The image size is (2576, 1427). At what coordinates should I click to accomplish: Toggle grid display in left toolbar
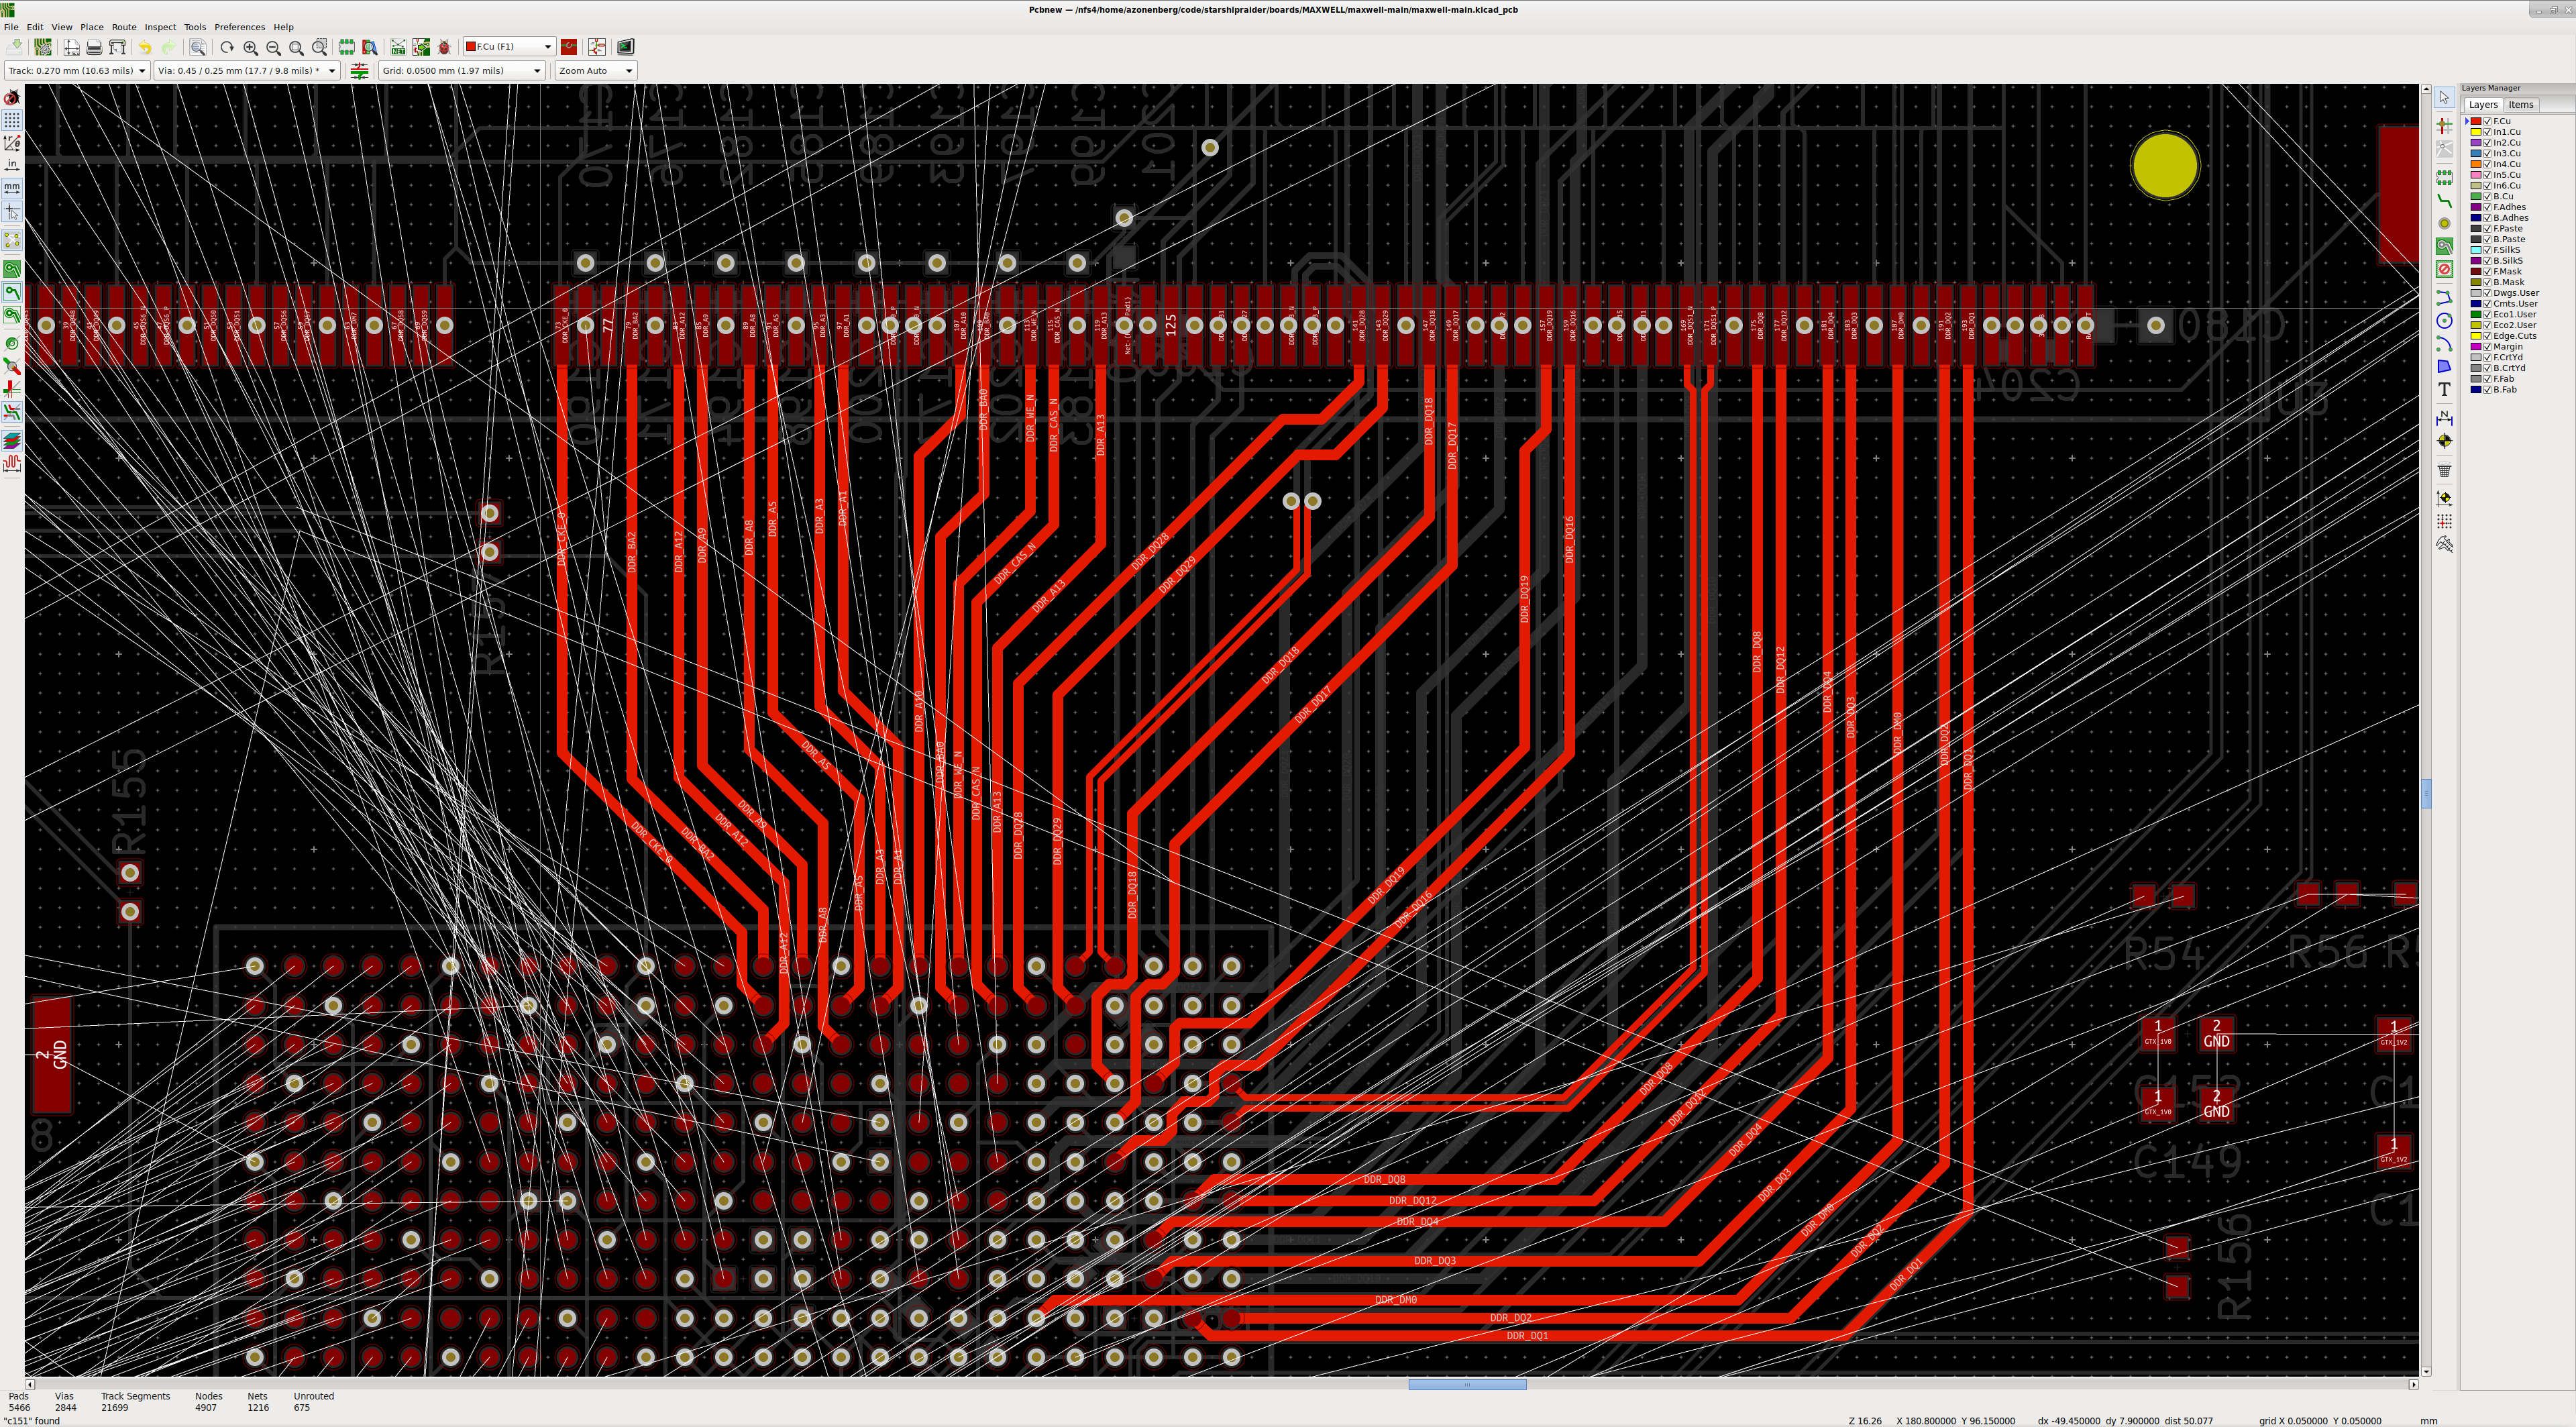point(12,120)
